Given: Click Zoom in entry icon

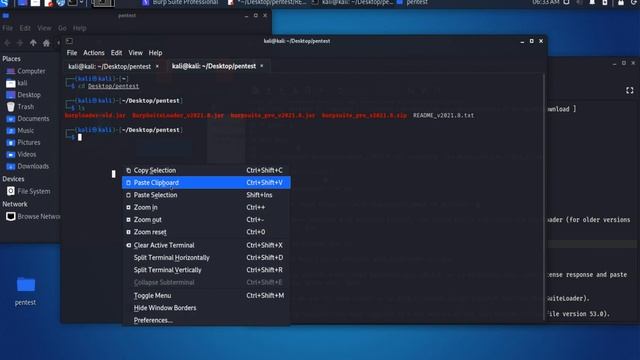Looking at the screenshot, I should pyautogui.click(x=129, y=207).
